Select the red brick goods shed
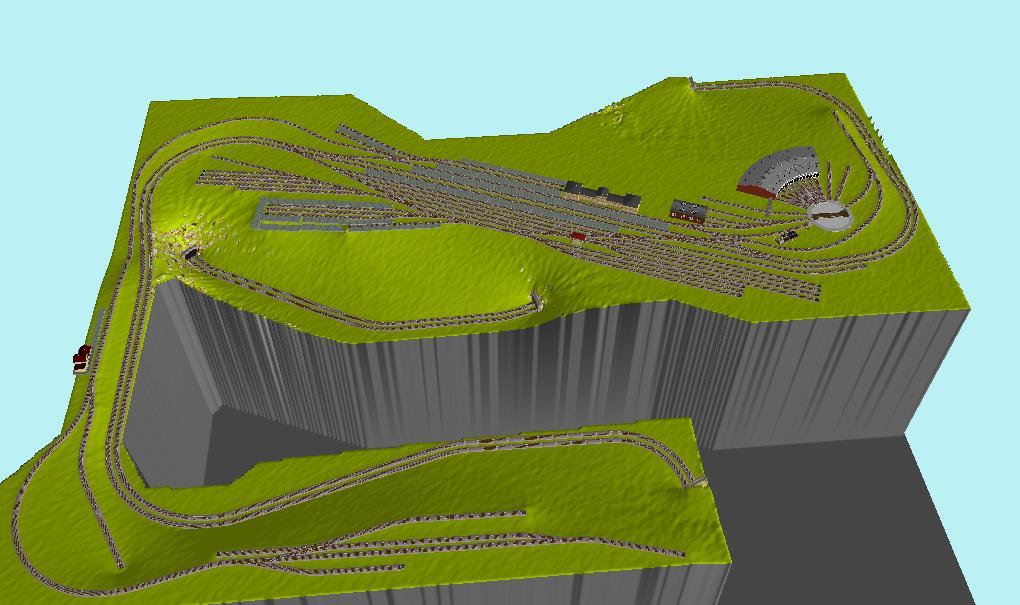The image size is (1020, 605). (688, 210)
